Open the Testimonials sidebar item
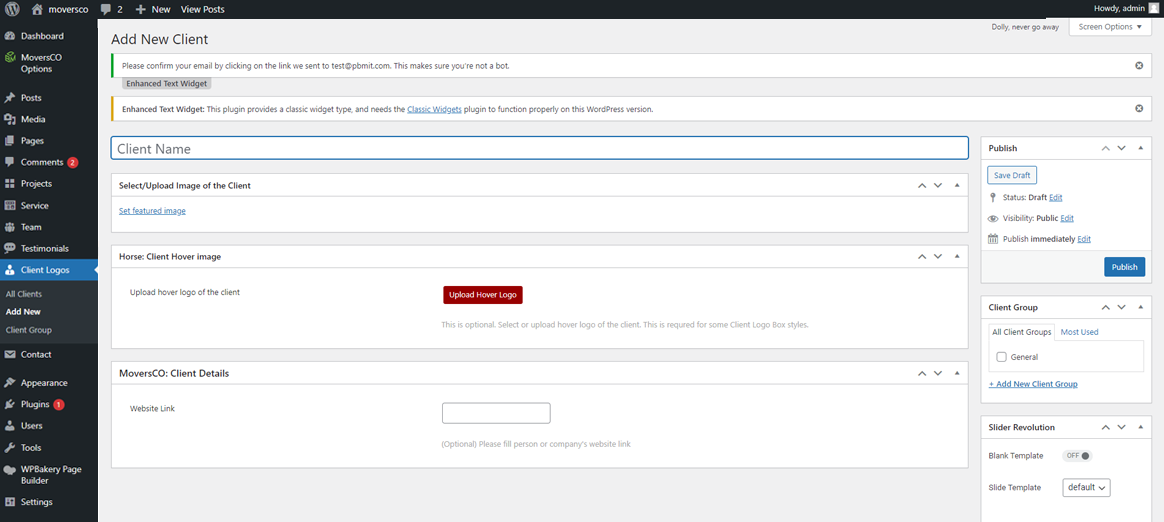Viewport: 1164px width, 522px height. [45, 248]
